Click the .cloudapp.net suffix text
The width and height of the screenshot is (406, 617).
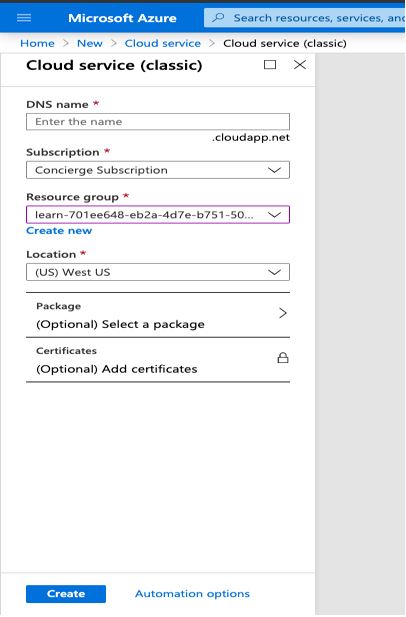[x=251, y=137]
